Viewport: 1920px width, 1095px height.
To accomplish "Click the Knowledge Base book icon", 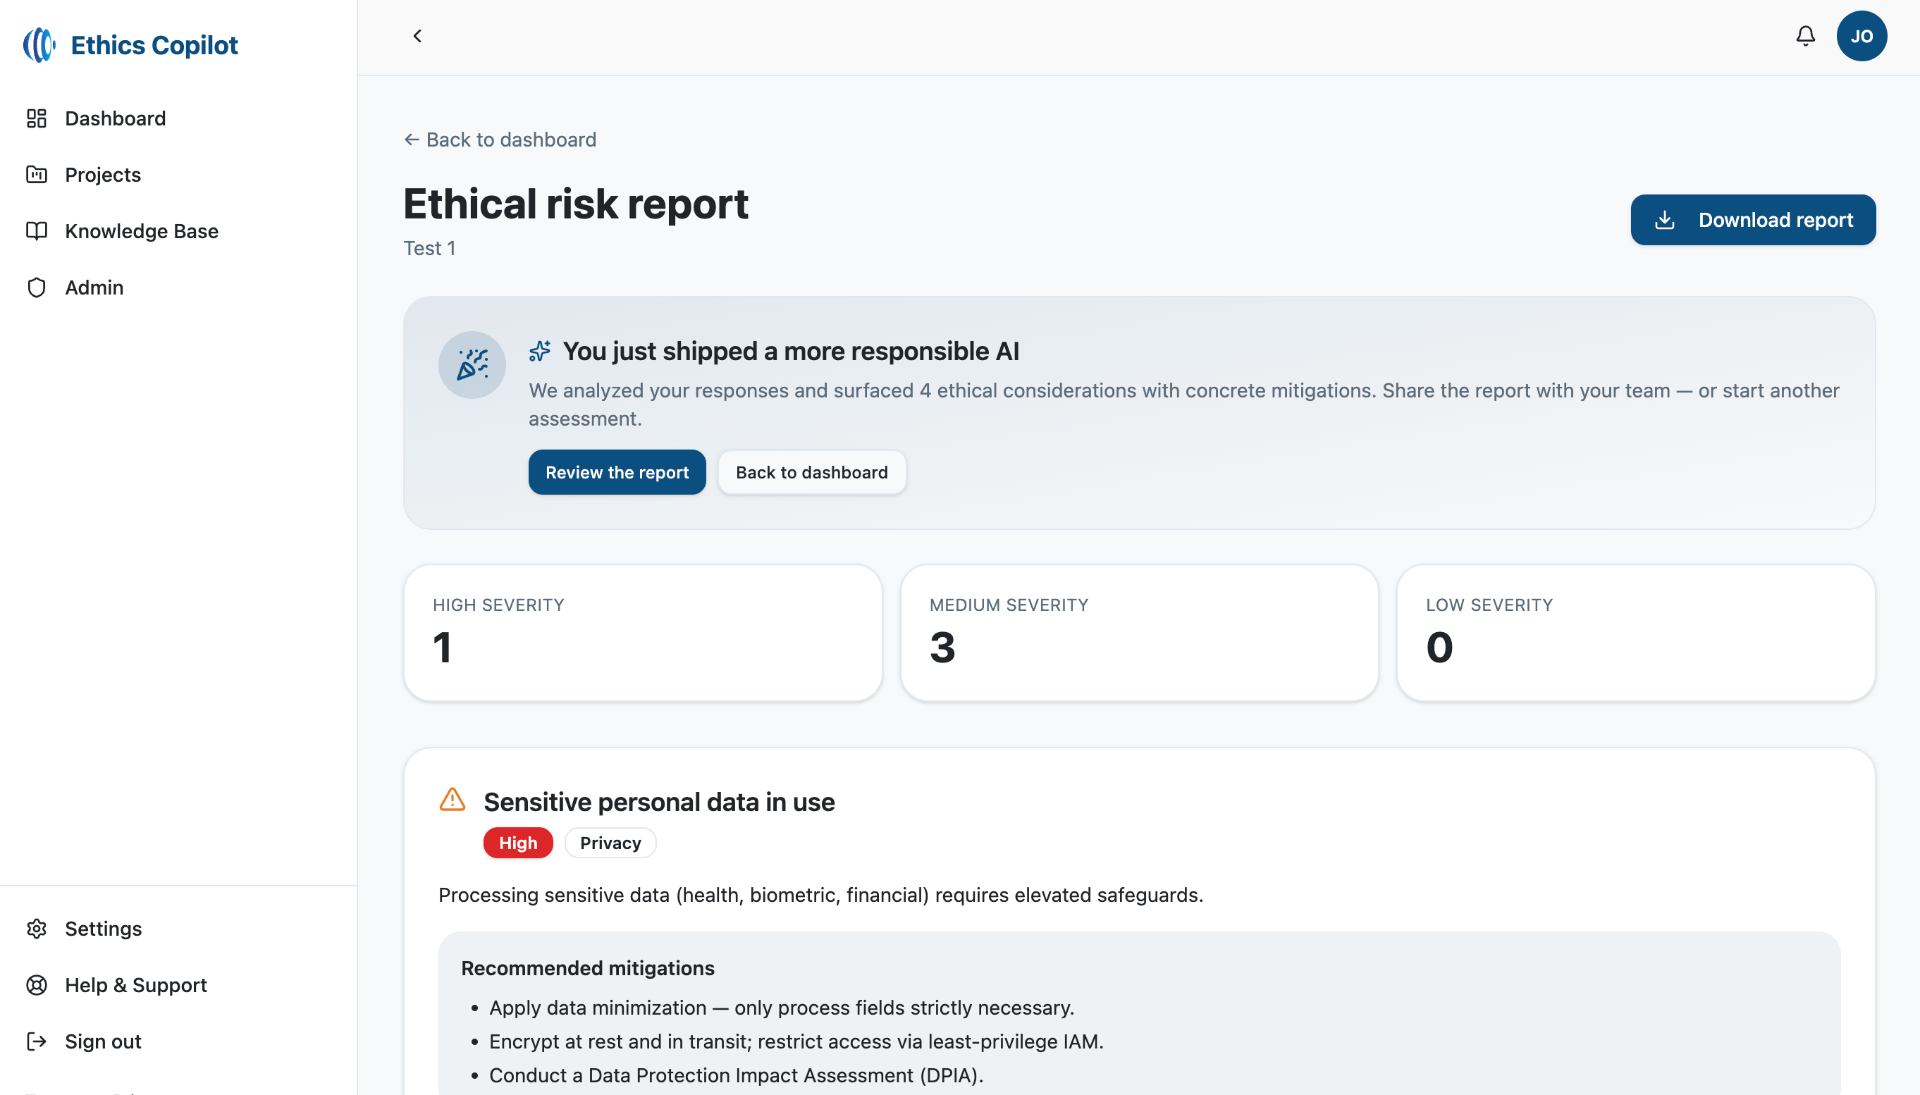I will point(37,231).
